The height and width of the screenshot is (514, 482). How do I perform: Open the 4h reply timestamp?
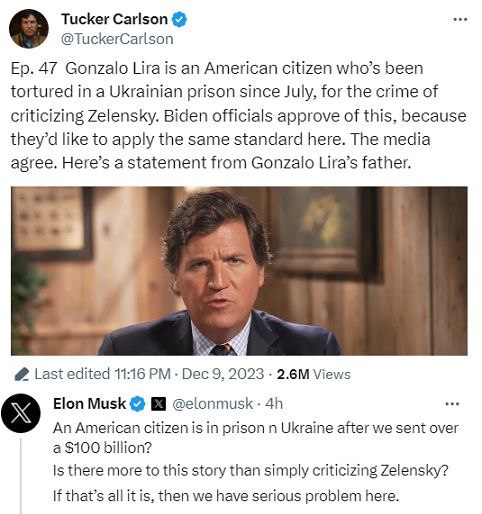pyautogui.click(x=274, y=404)
